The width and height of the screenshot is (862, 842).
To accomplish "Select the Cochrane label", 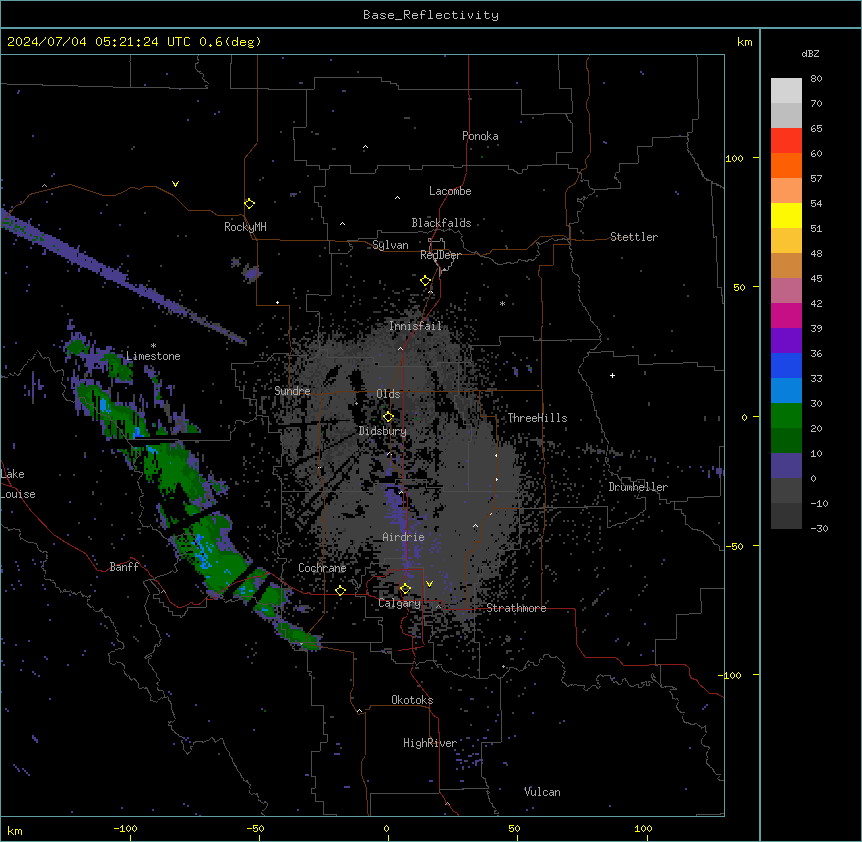I will (322, 568).
